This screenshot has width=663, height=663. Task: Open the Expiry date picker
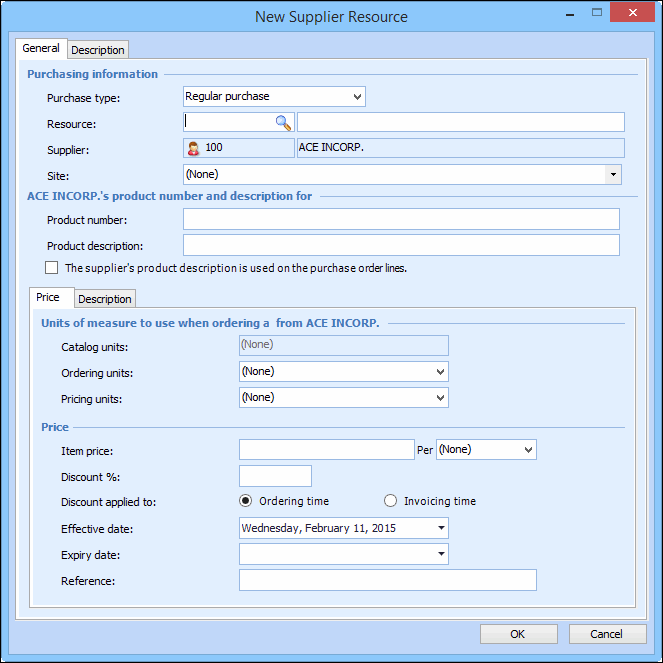point(440,554)
